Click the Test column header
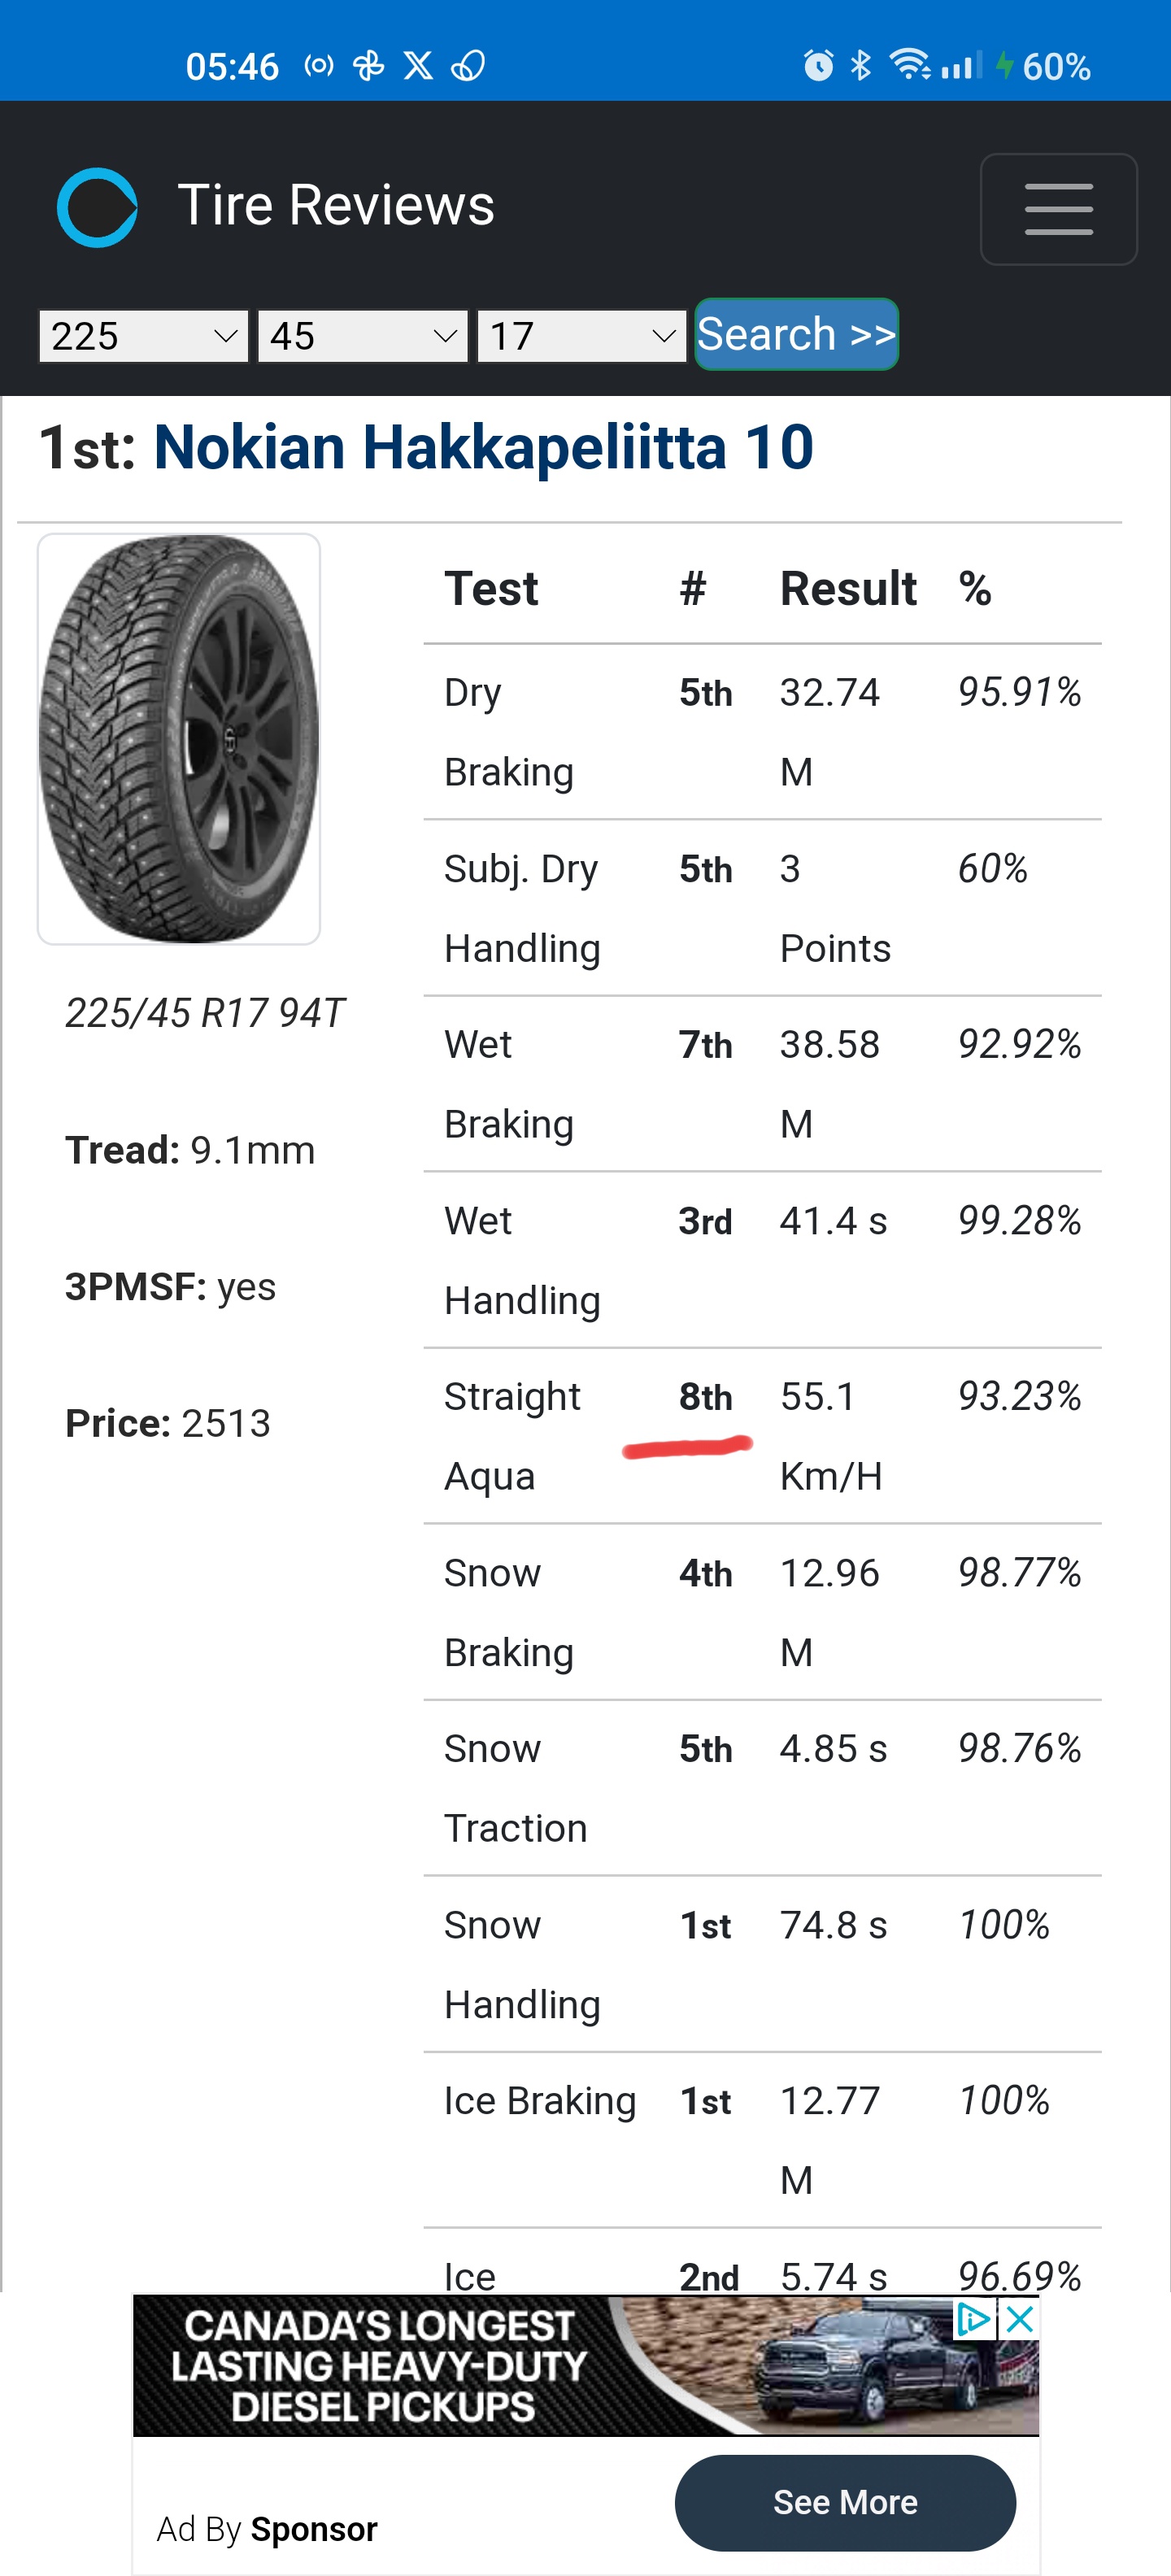The width and height of the screenshot is (1171, 2576). pyautogui.click(x=491, y=589)
